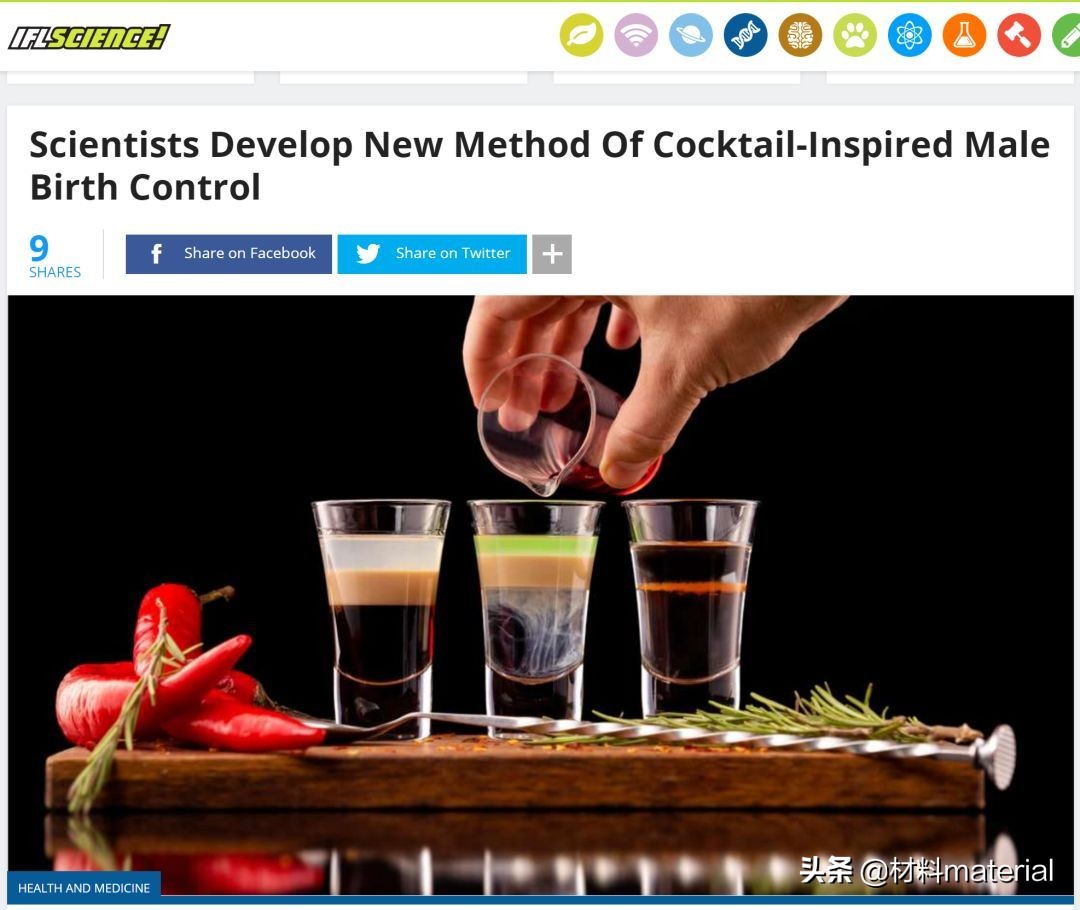Open the red gavel Policy icon
The image size is (1080, 910).
tap(1019, 35)
